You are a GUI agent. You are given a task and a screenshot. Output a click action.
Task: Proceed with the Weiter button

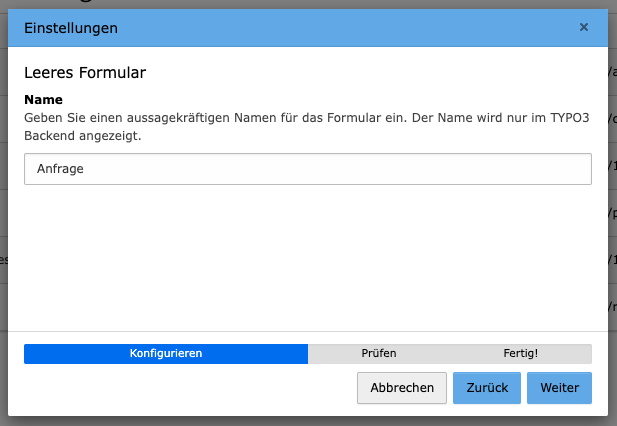559,388
